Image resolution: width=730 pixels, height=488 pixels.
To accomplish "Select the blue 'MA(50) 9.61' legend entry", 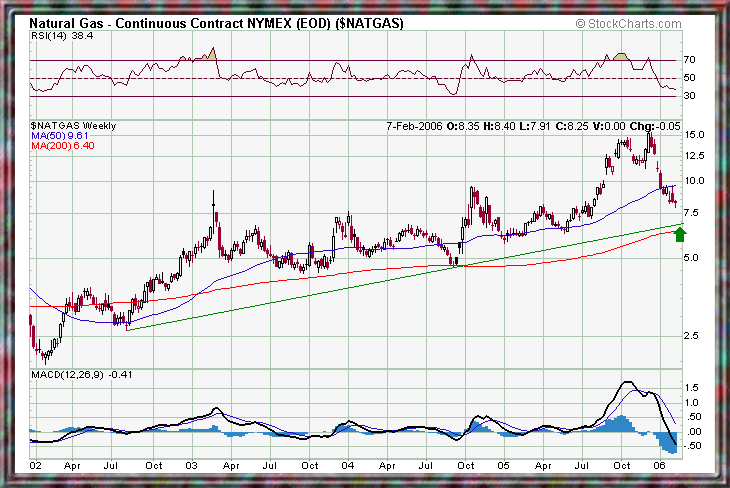I will 60,136.
